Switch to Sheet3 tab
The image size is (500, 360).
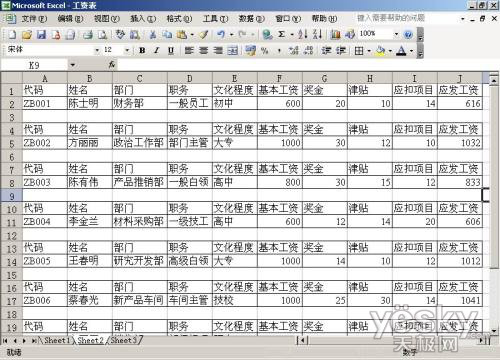click(x=124, y=340)
